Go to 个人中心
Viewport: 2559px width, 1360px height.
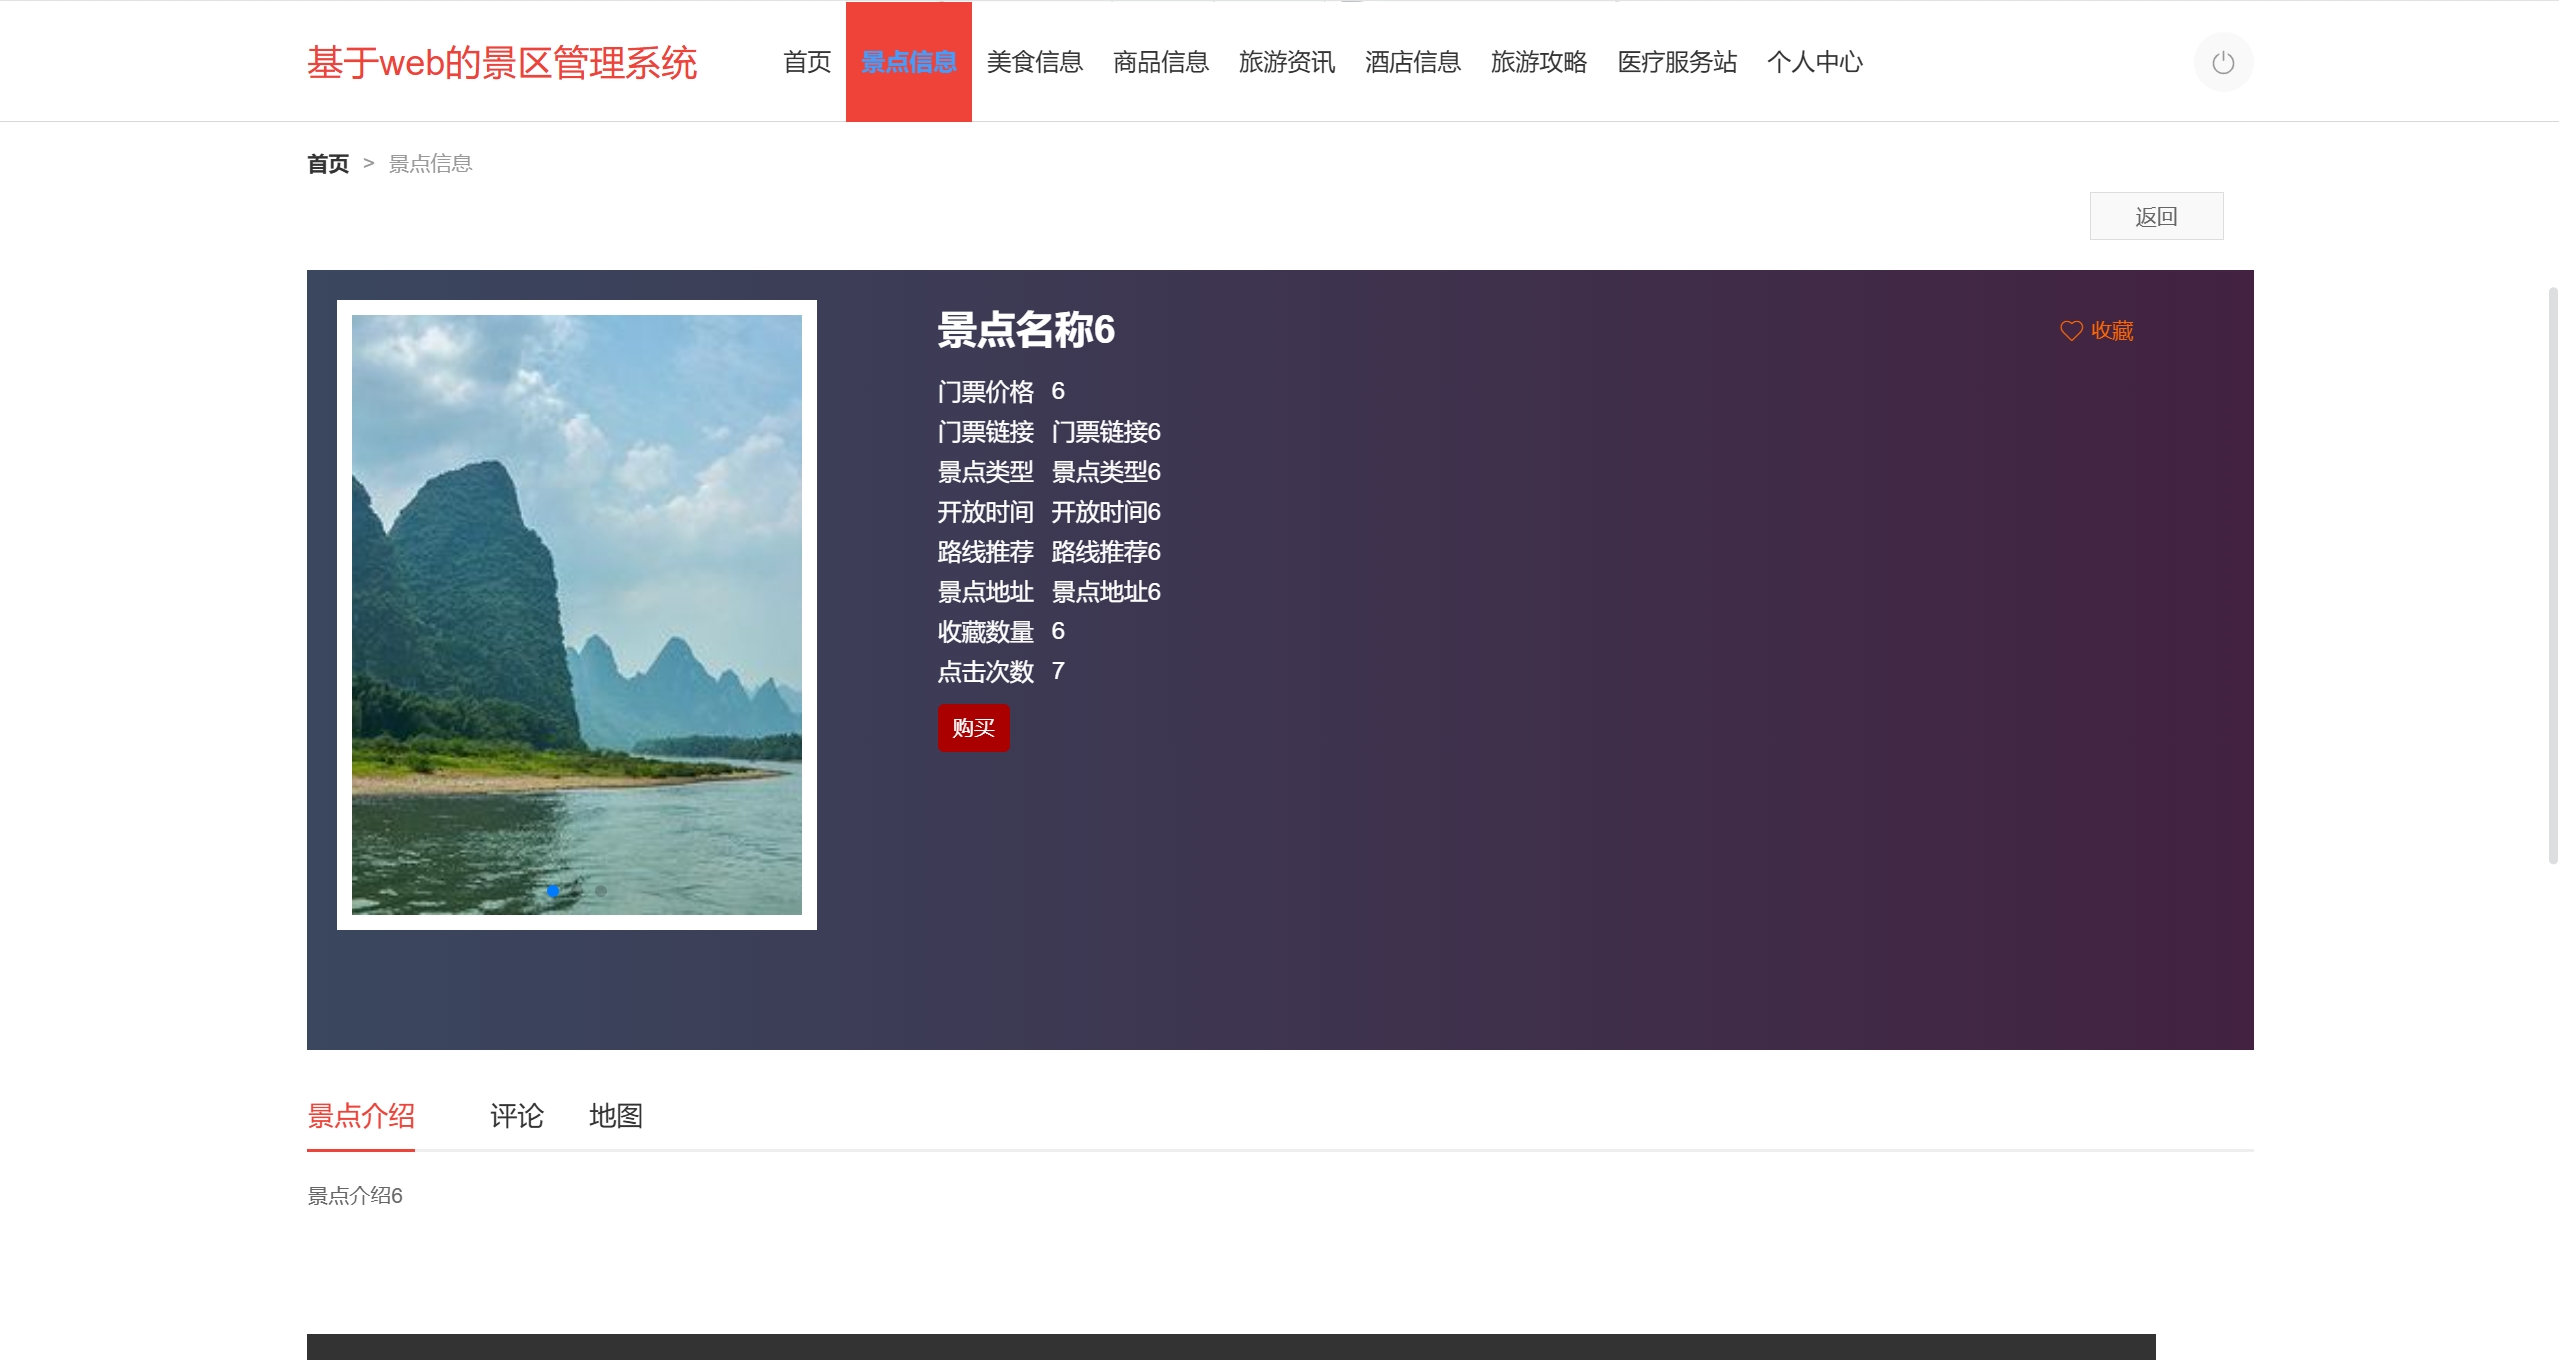1814,62
